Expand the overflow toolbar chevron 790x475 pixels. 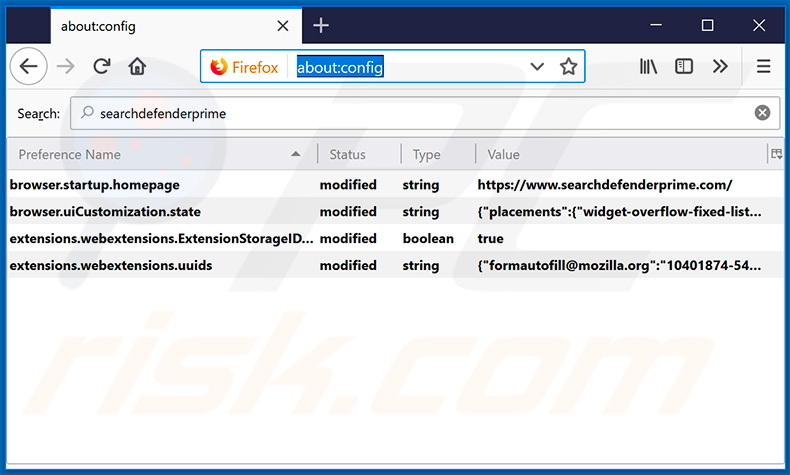tap(720, 67)
